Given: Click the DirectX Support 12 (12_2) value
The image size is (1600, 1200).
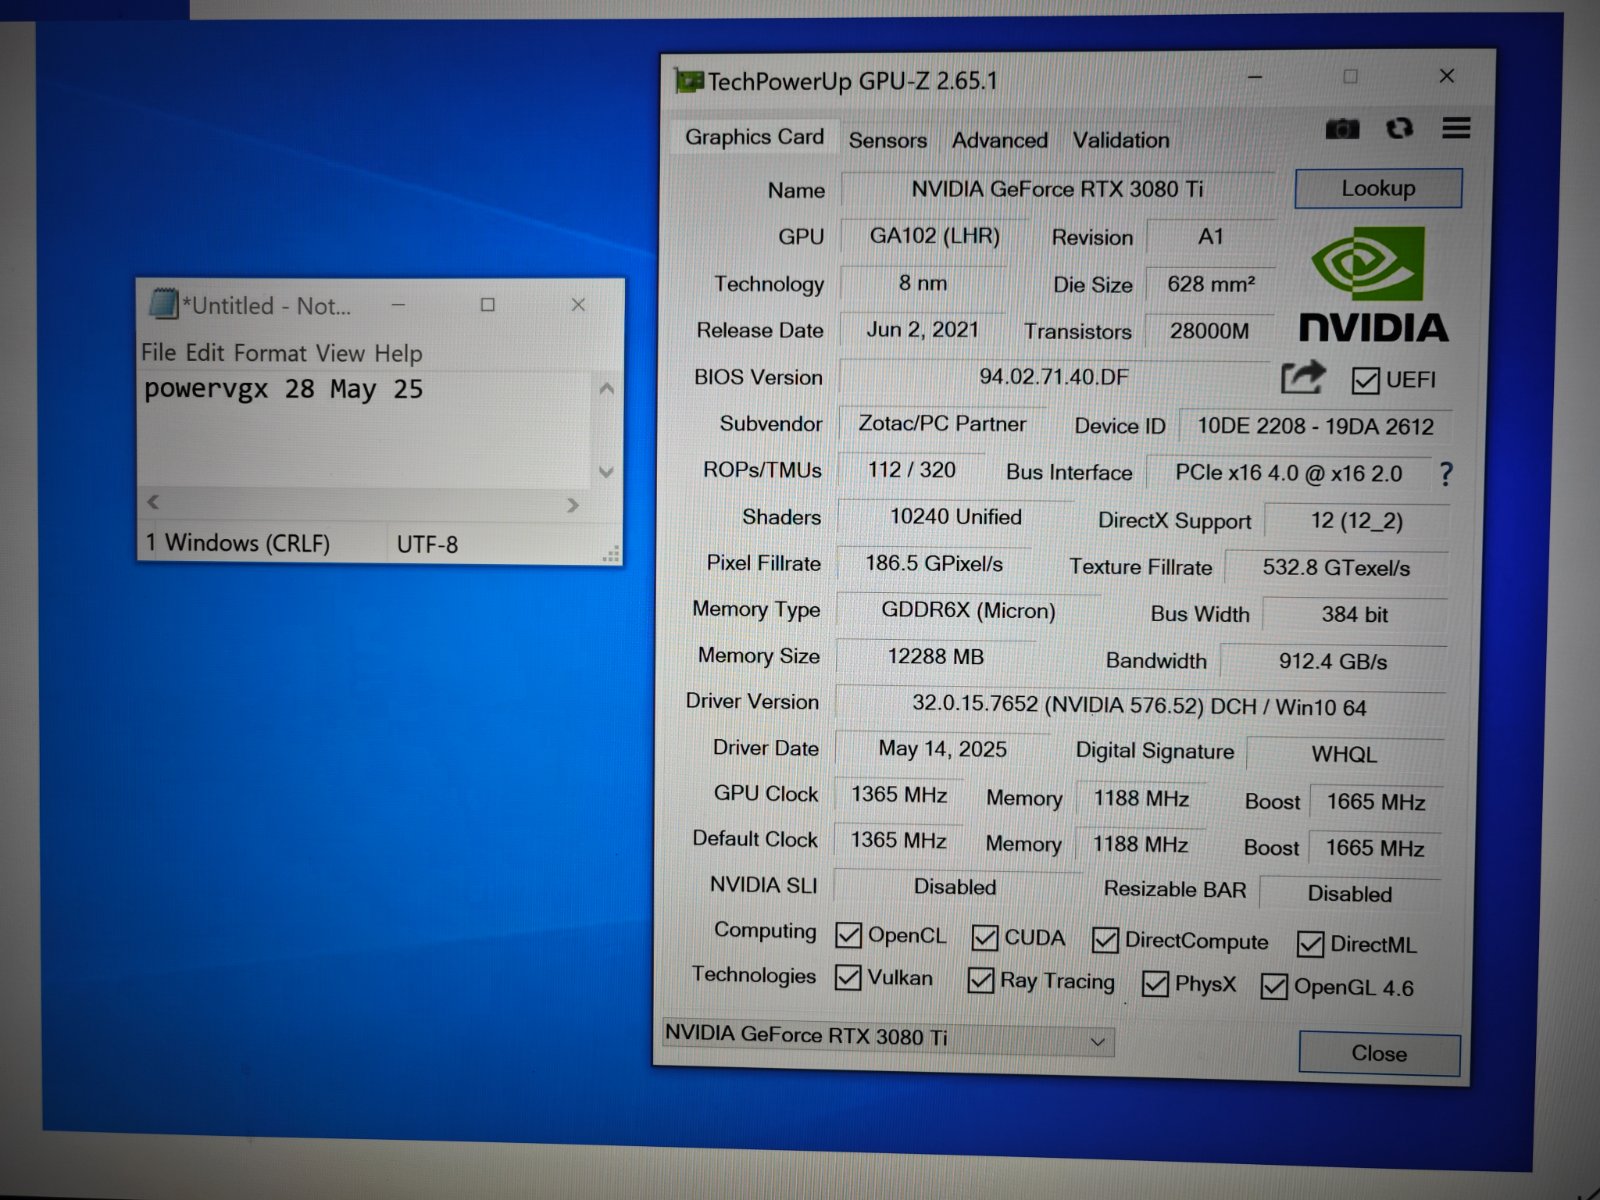Looking at the screenshot, I should pyautogui.click(x=1356, y=521).
